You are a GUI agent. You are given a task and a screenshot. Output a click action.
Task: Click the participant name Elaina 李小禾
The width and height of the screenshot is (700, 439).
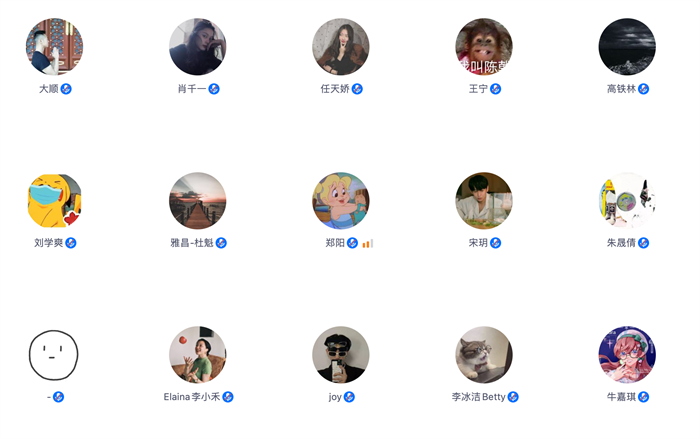point(192,397)
